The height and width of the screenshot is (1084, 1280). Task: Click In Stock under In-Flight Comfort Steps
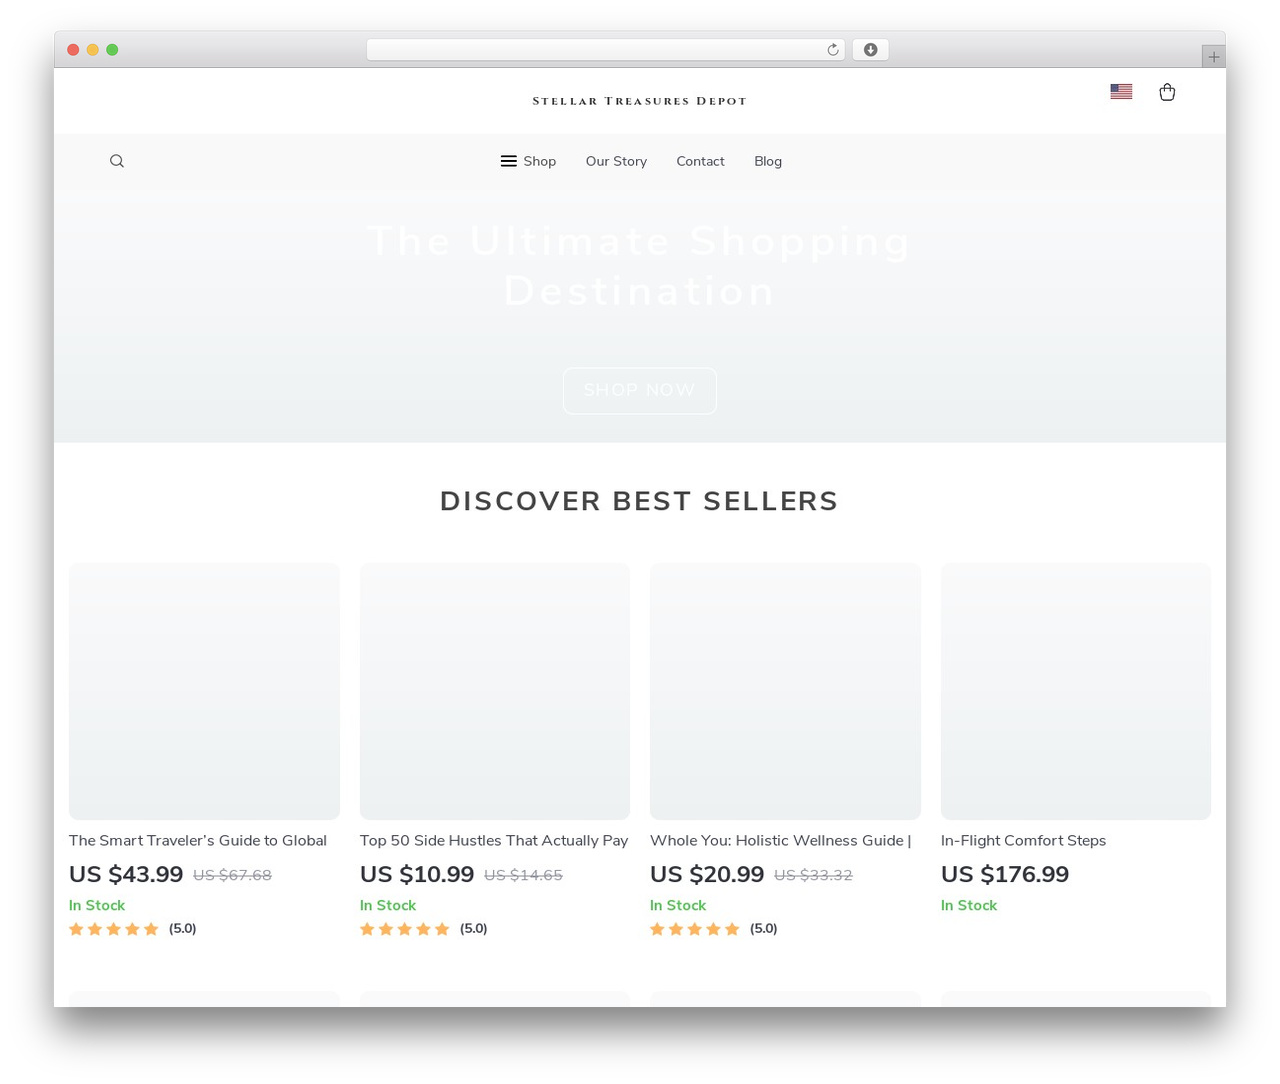[969, 905]
